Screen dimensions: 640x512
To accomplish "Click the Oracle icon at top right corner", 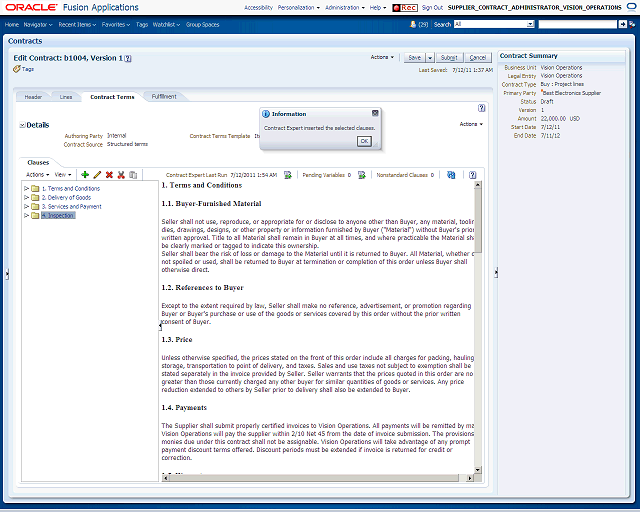I will (632, 7).
